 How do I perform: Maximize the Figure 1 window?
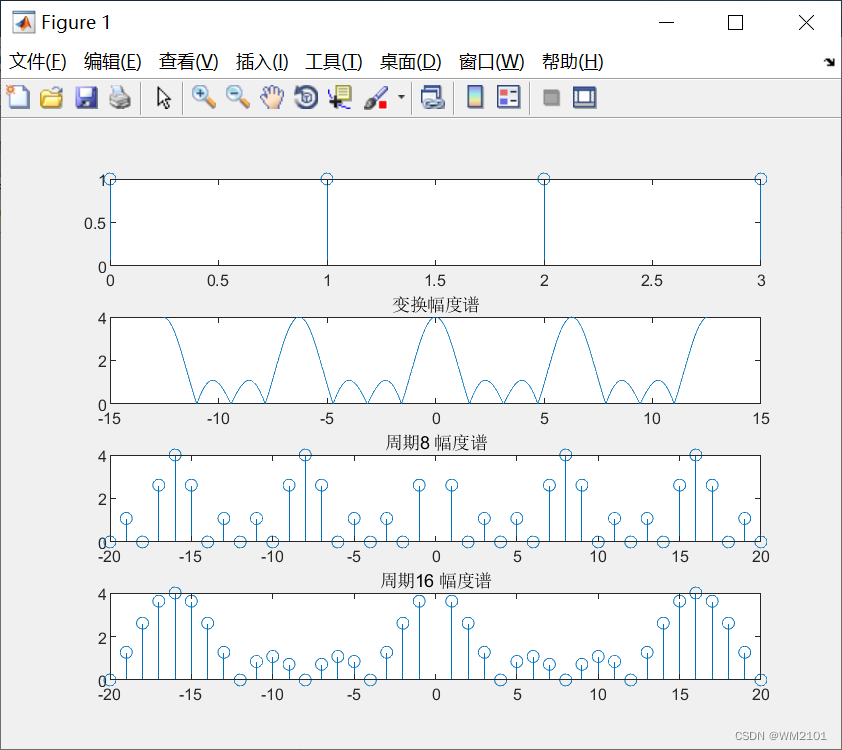735,23
